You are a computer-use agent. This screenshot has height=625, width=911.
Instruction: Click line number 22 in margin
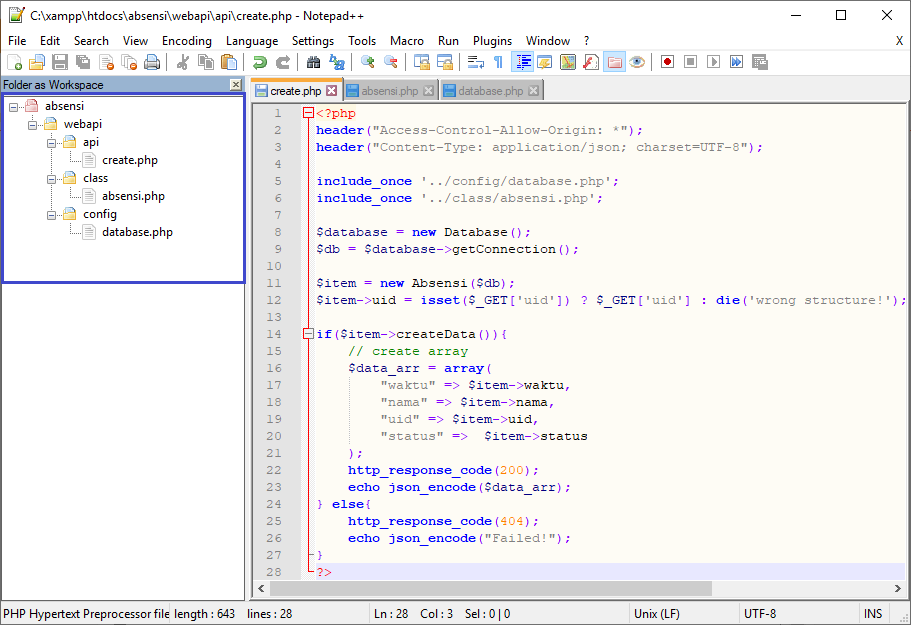pos(274,470)
